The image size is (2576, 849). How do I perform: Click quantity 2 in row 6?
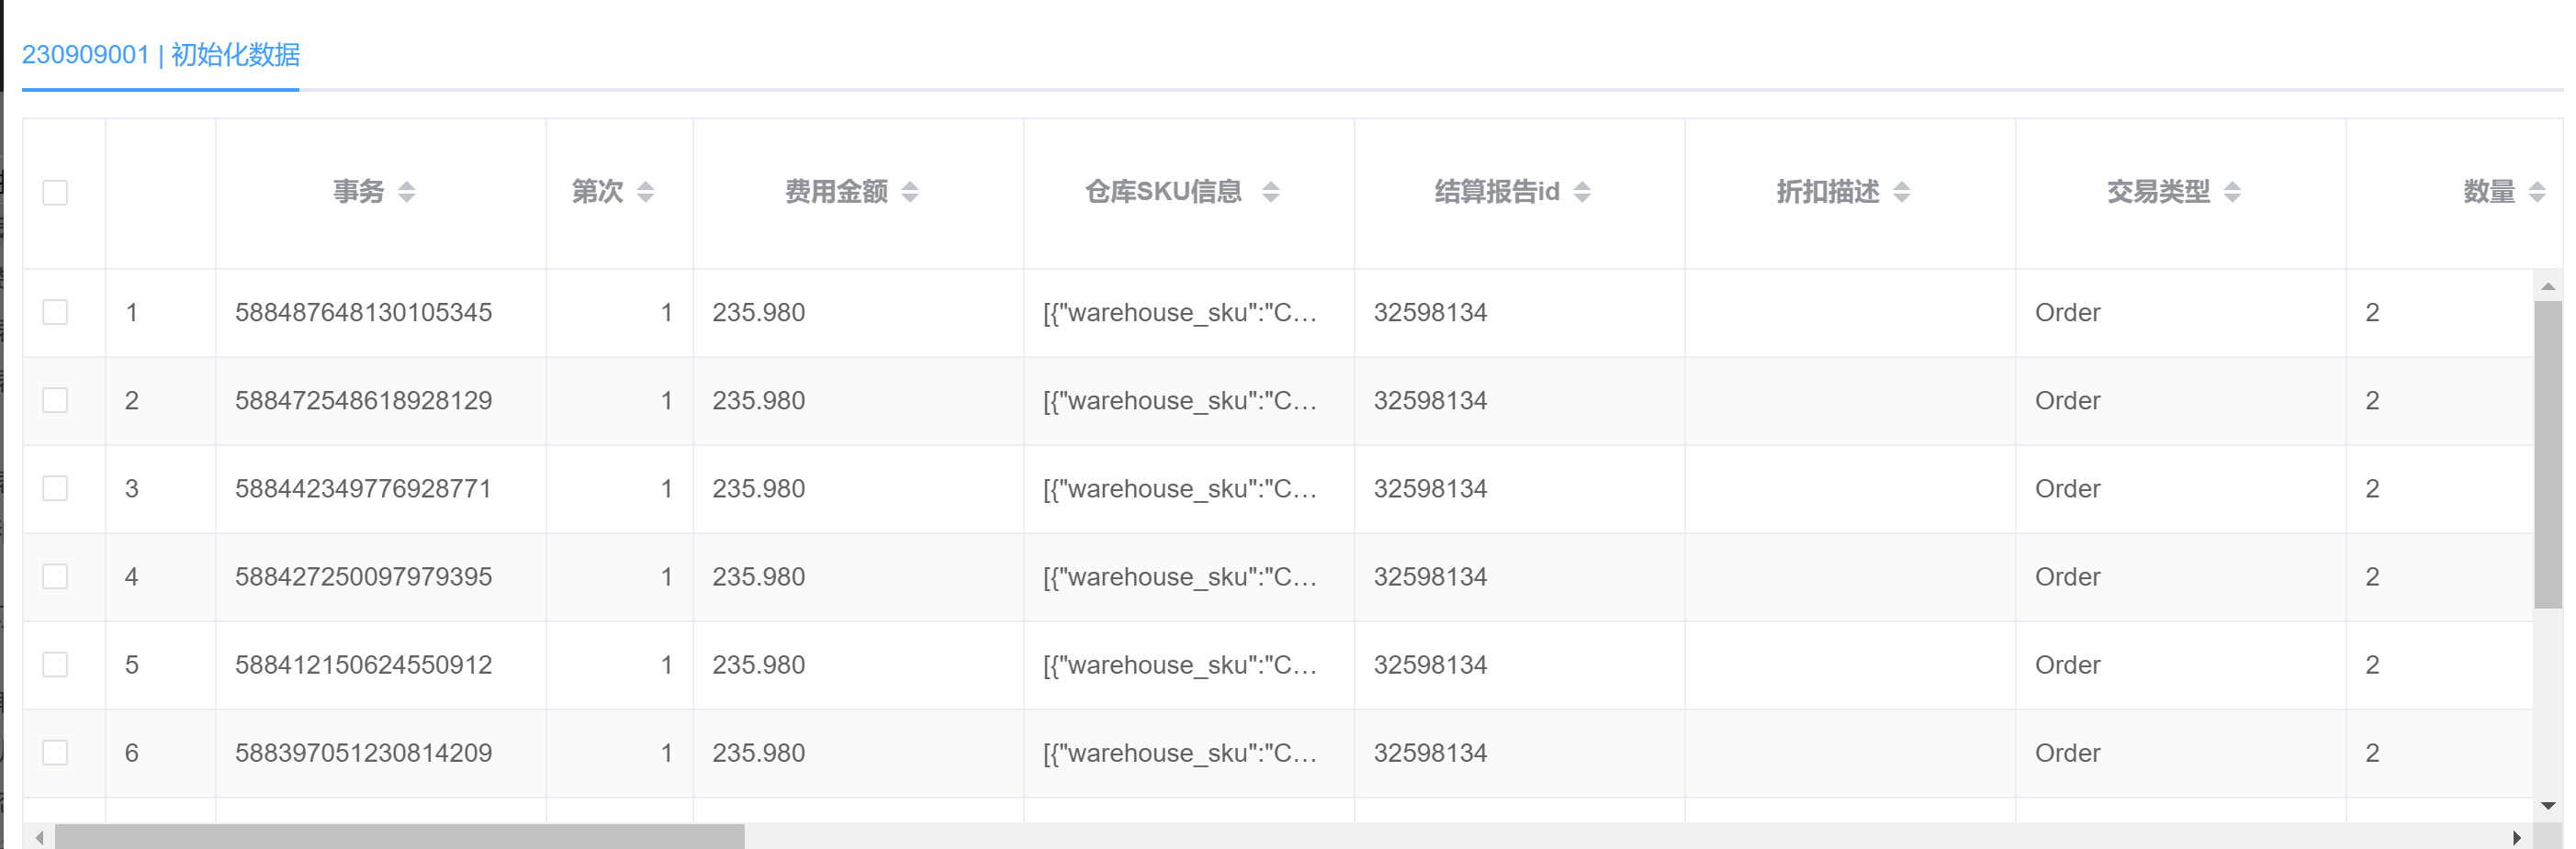(x=2372, y=752)
